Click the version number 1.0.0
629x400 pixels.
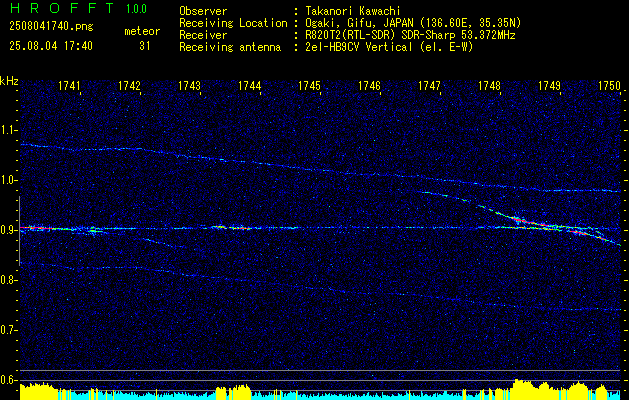coord(136,9)
